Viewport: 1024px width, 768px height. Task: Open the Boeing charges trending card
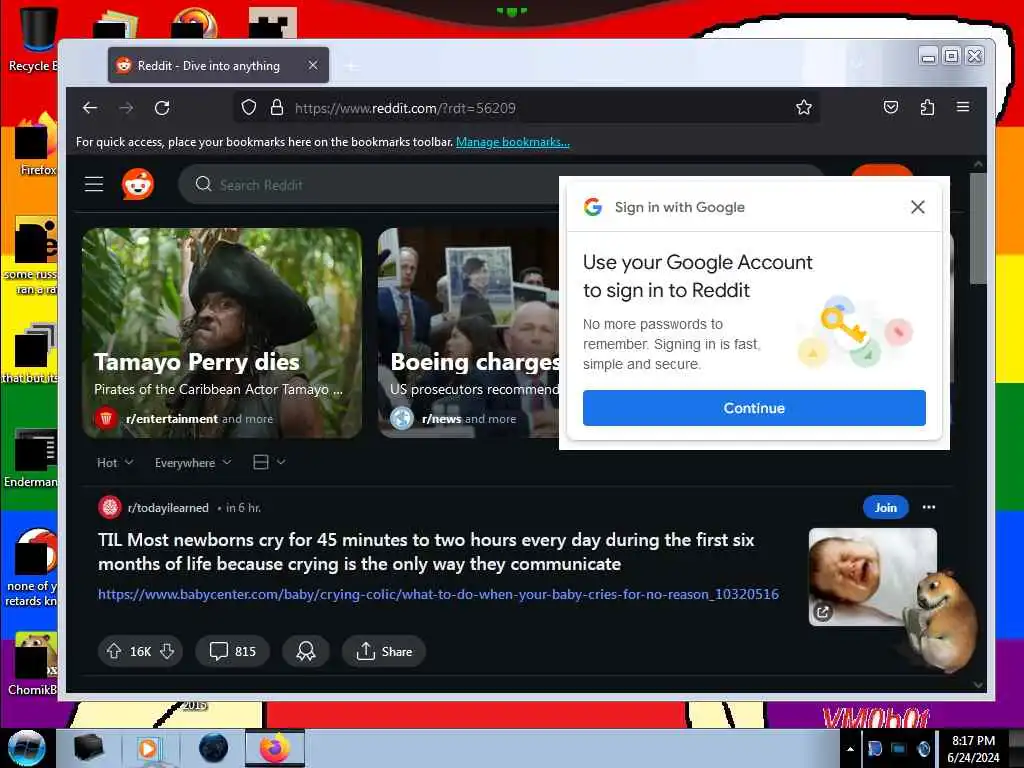(x=469, y=333)
